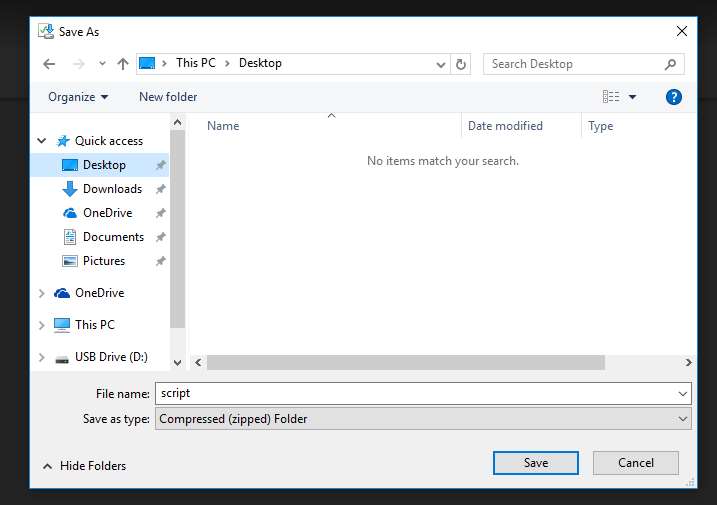717x505 pixels.
Task: Open the Help question mark icon
Action: (x=674, y=97)
